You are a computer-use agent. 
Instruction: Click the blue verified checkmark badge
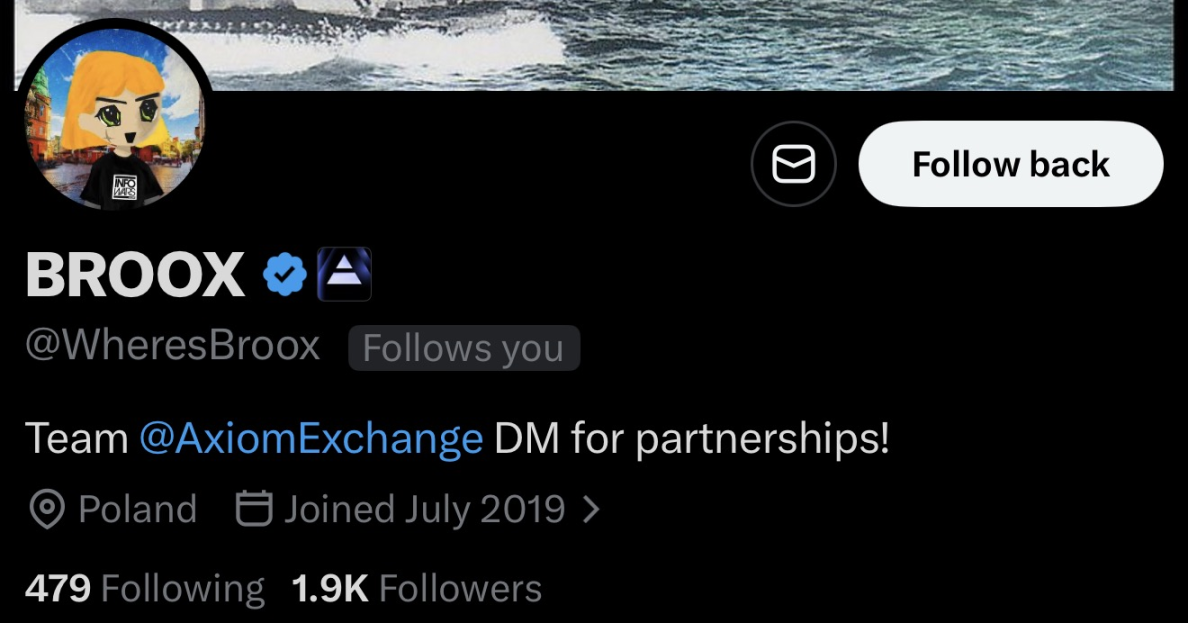(x=284, y=272)
